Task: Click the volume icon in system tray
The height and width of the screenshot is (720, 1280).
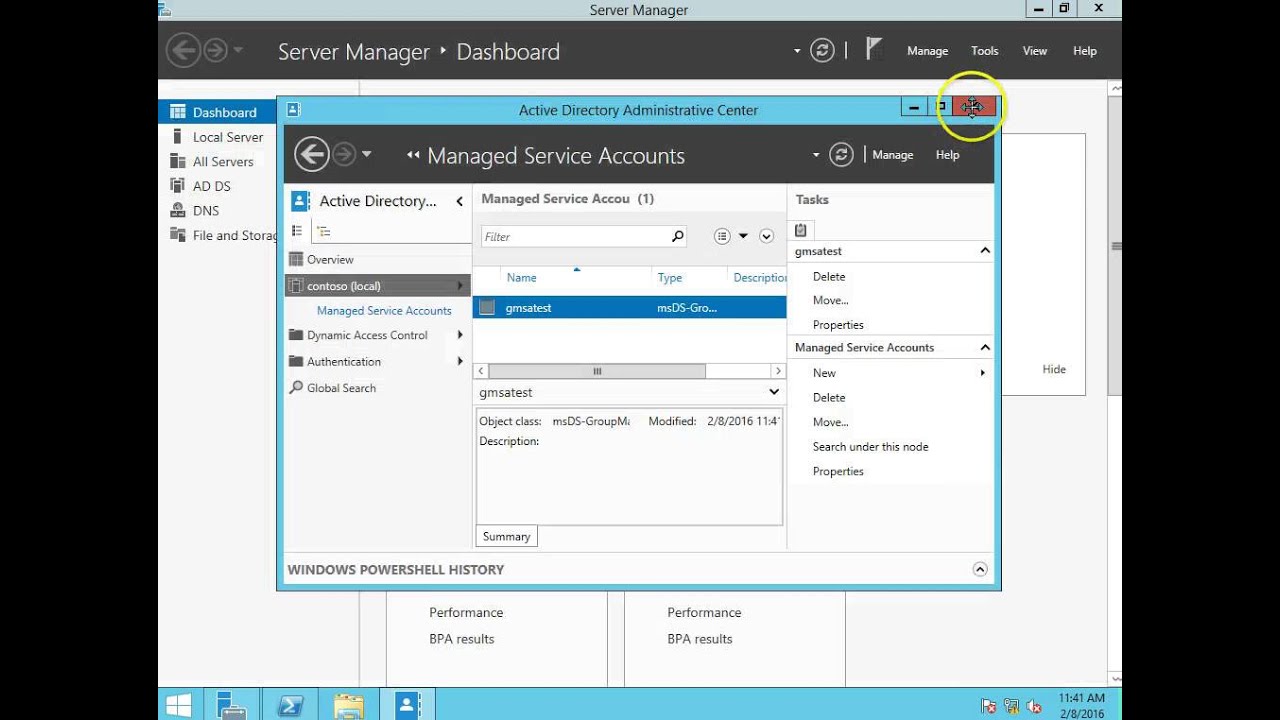Action: click(1033, 706)
